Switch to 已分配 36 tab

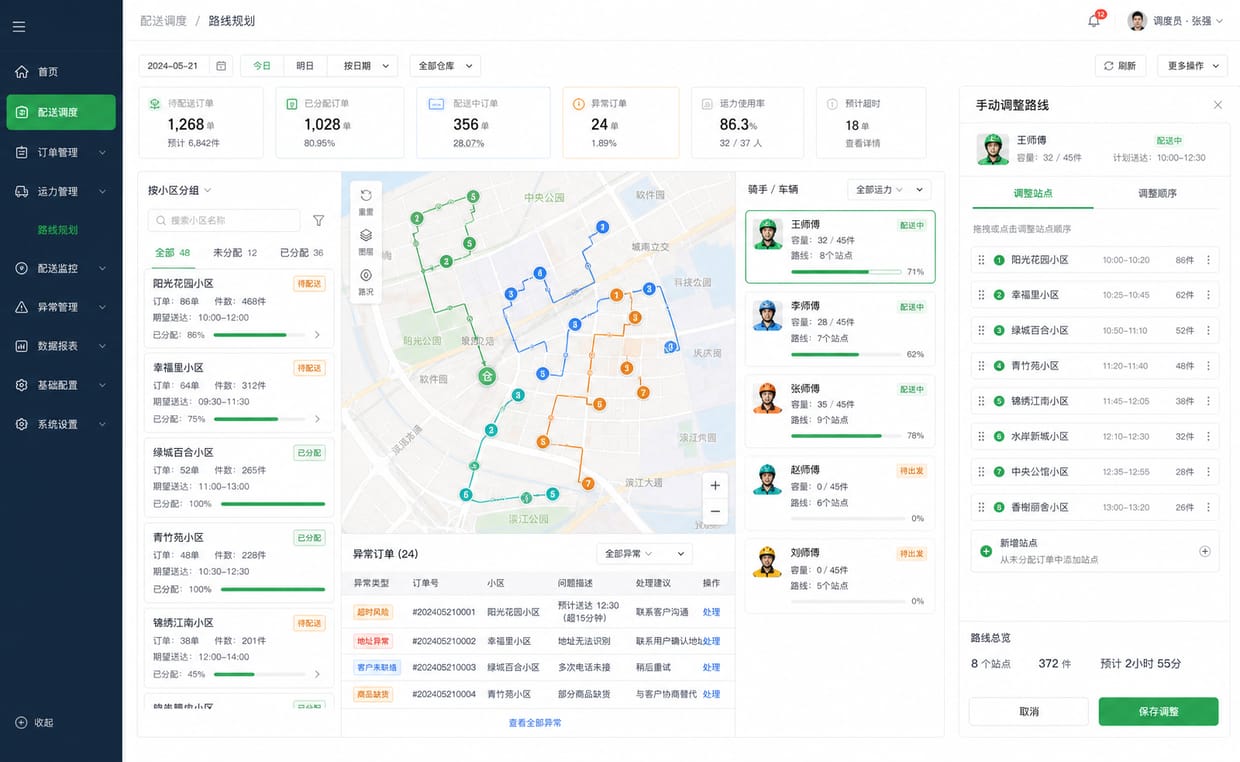302,253
